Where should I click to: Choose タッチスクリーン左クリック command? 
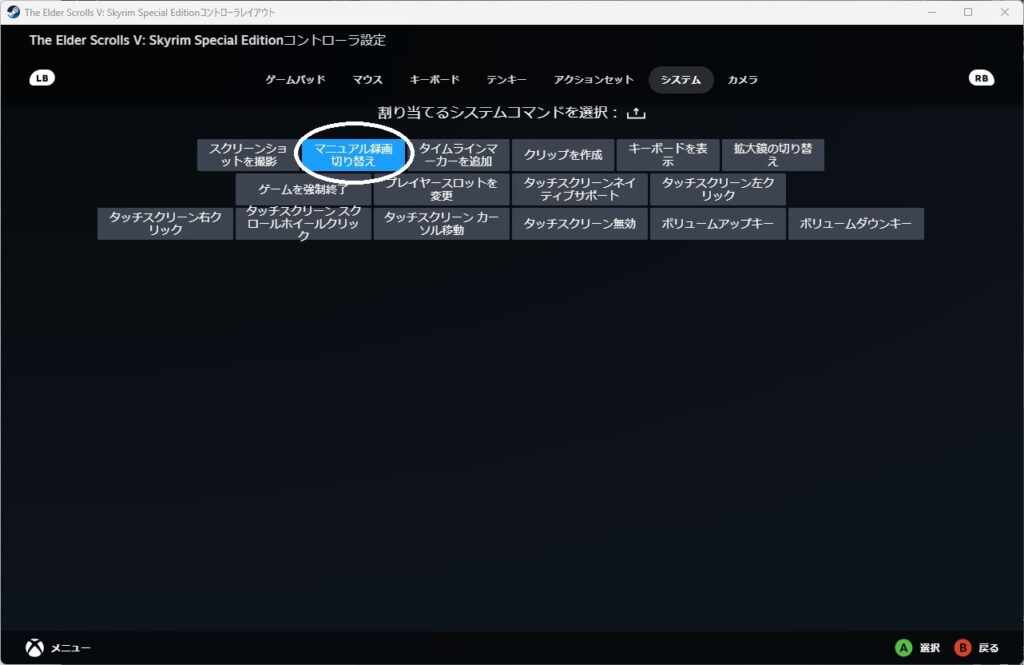point(718,189)
